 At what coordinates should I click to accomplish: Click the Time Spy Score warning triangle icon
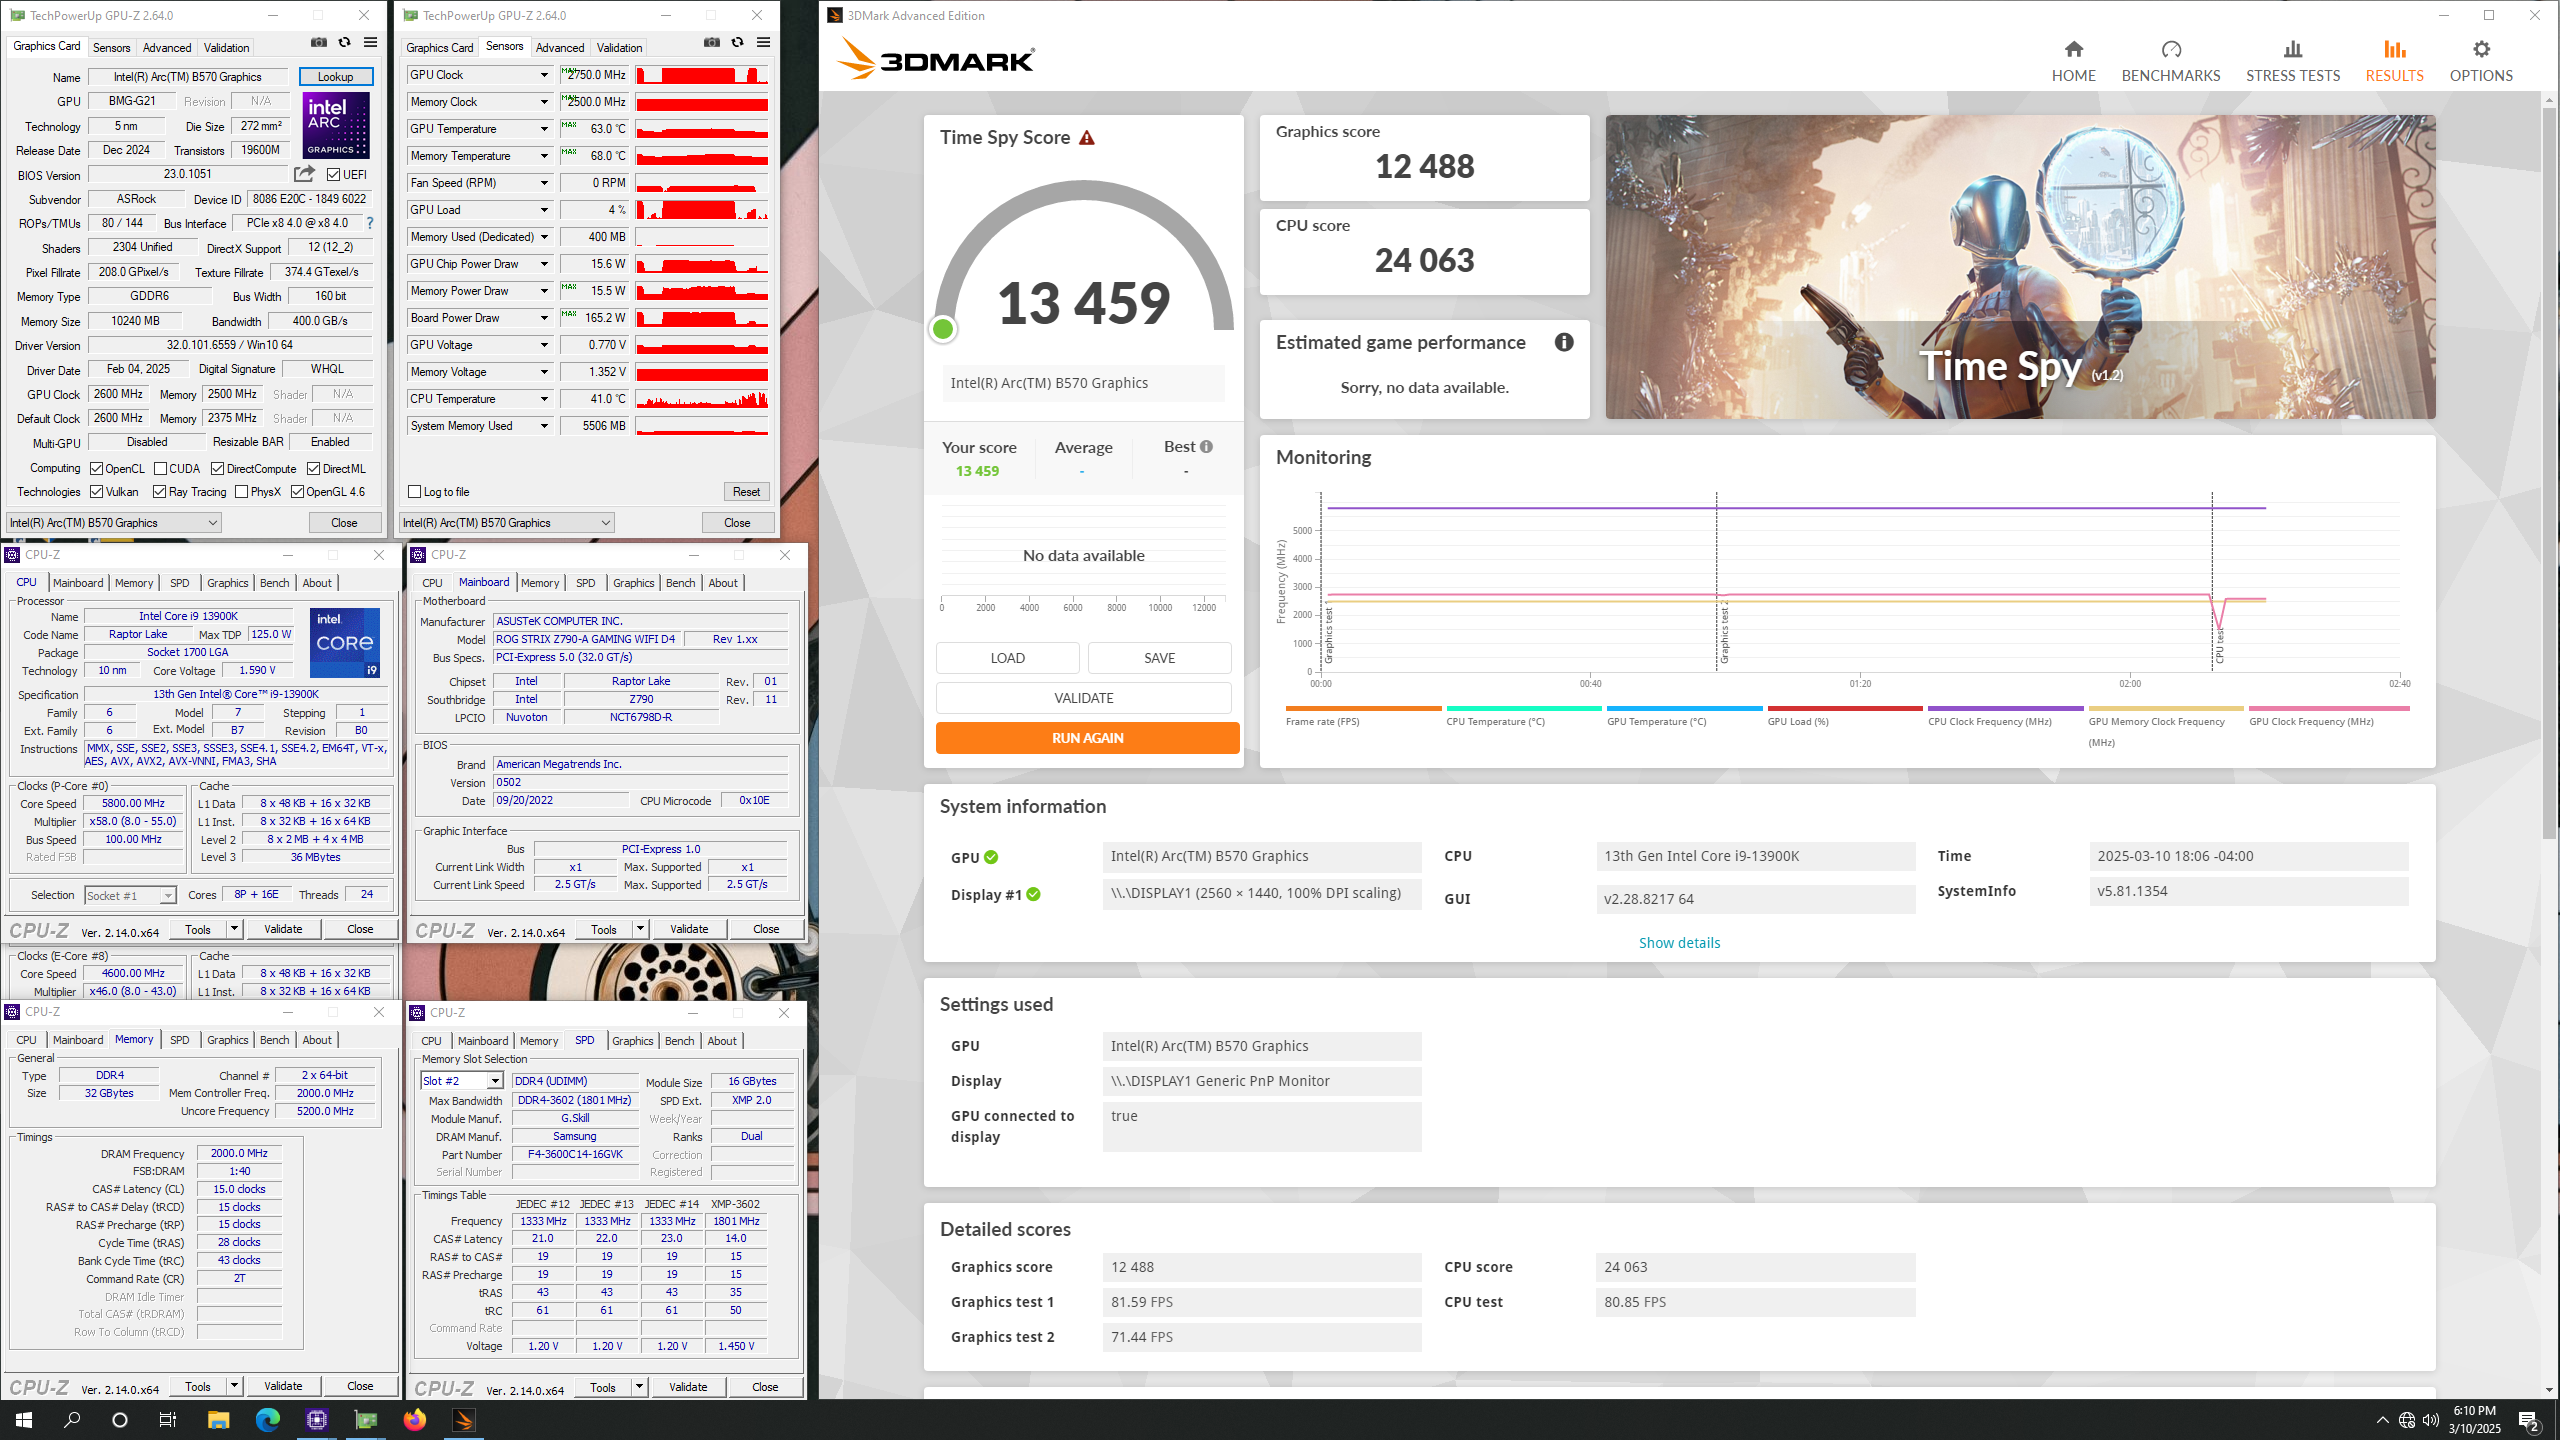(1087, 138)
